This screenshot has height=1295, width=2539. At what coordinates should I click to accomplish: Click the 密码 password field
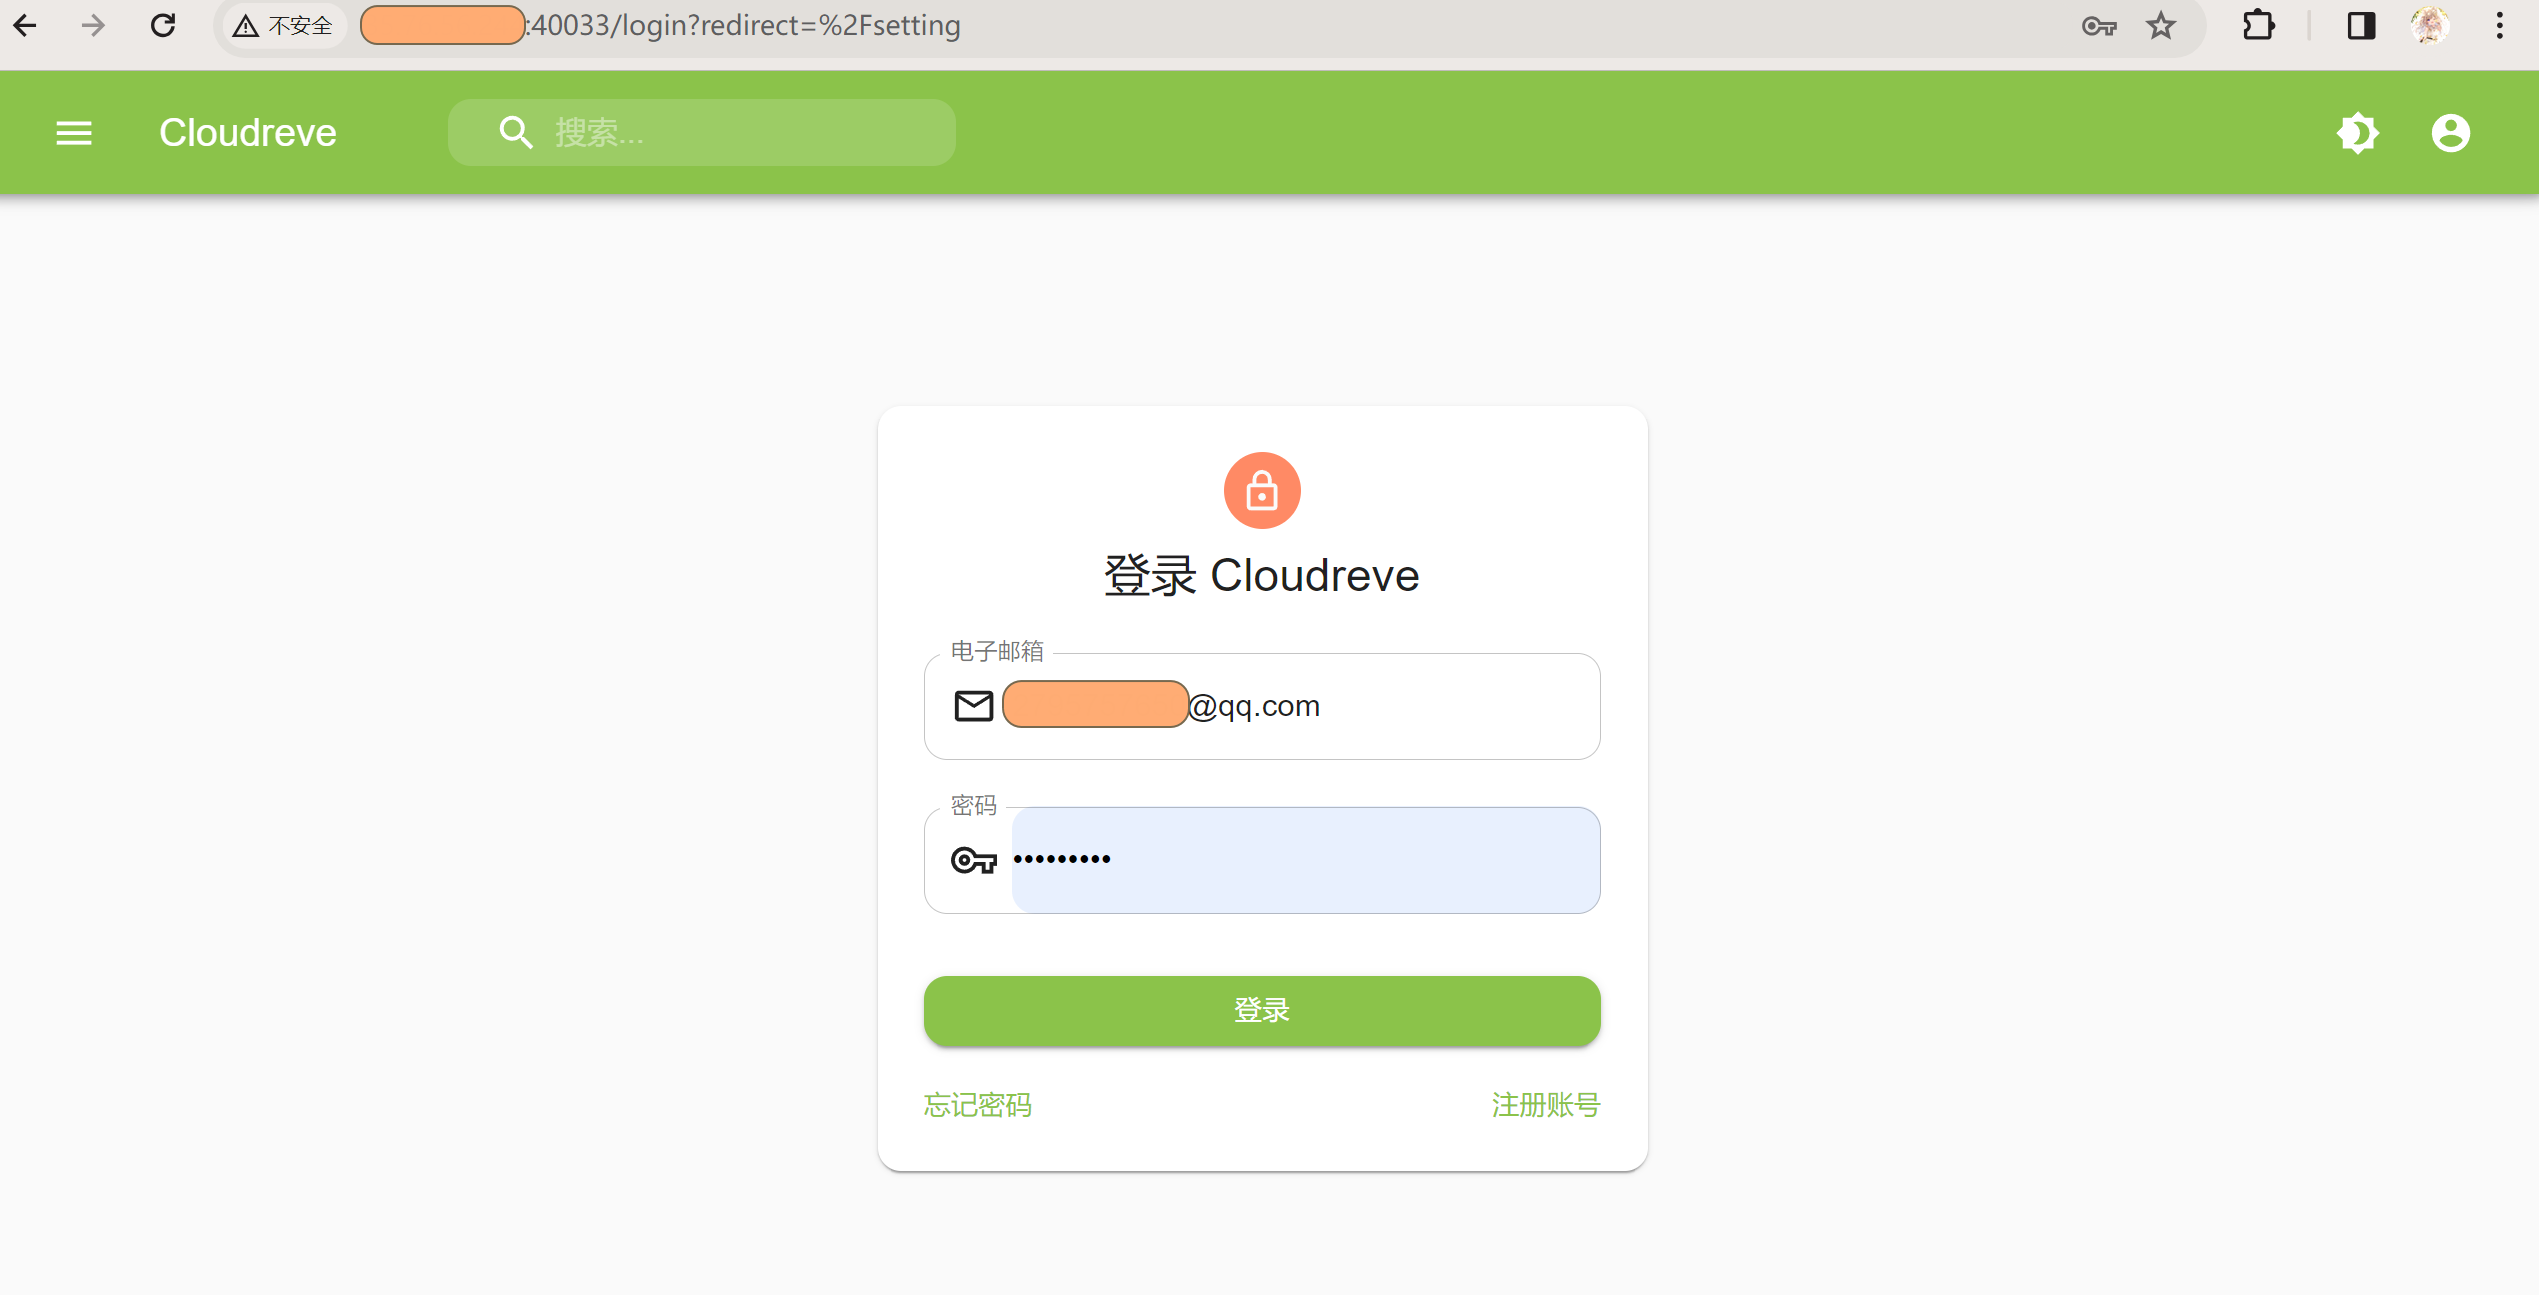click(x=1262, y=860)
